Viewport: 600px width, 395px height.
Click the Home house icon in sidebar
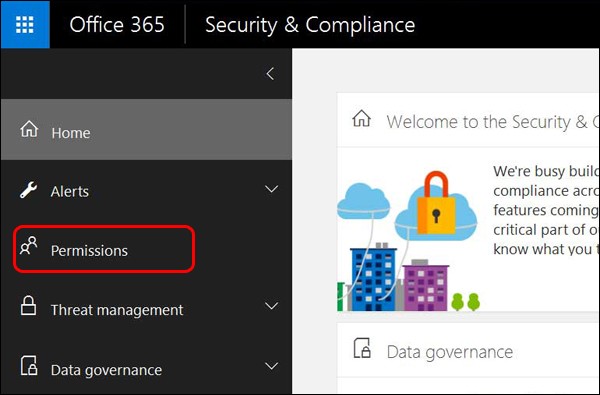29,129
